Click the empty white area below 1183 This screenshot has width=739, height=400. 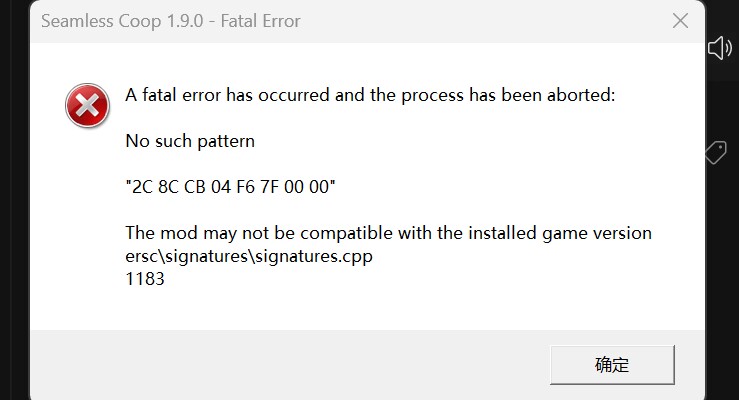[x=330, y=309]
